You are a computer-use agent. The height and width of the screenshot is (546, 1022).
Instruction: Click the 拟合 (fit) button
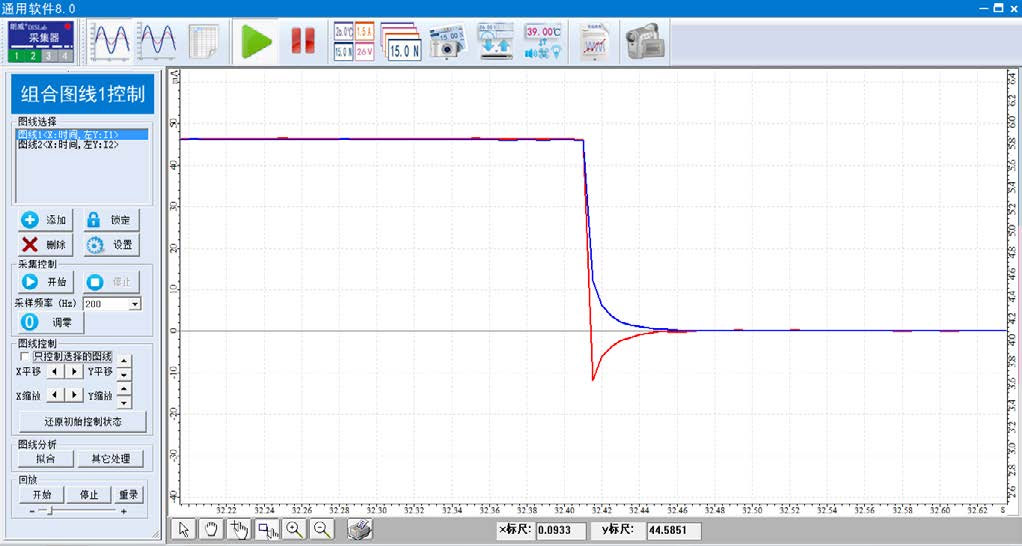point(45,459)
